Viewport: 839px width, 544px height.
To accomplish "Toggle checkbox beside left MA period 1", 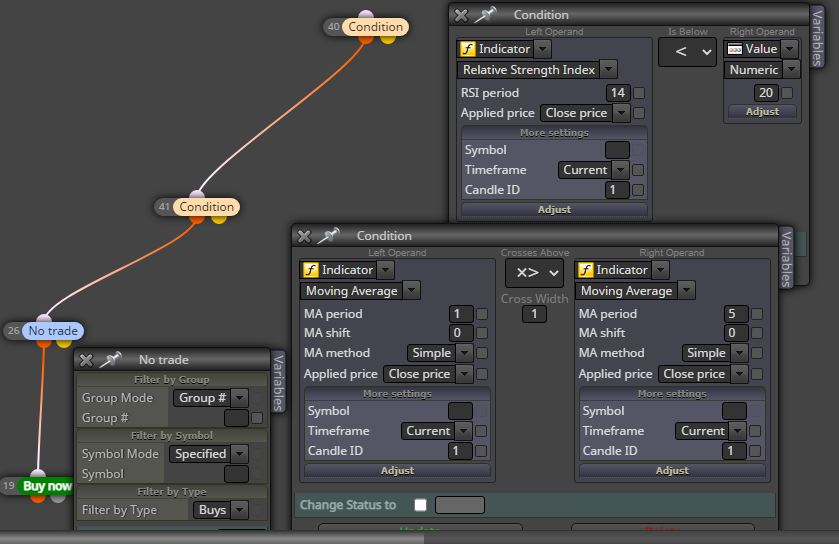I will coord(482,314).
